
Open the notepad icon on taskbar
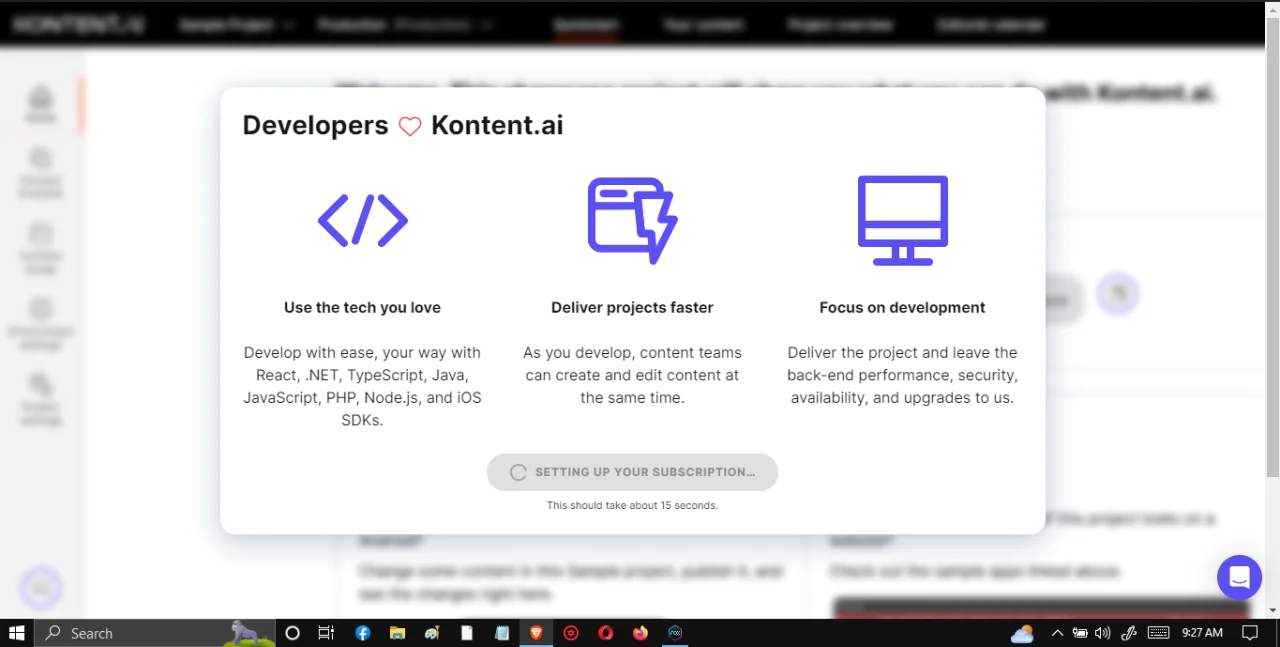point(502,633)
